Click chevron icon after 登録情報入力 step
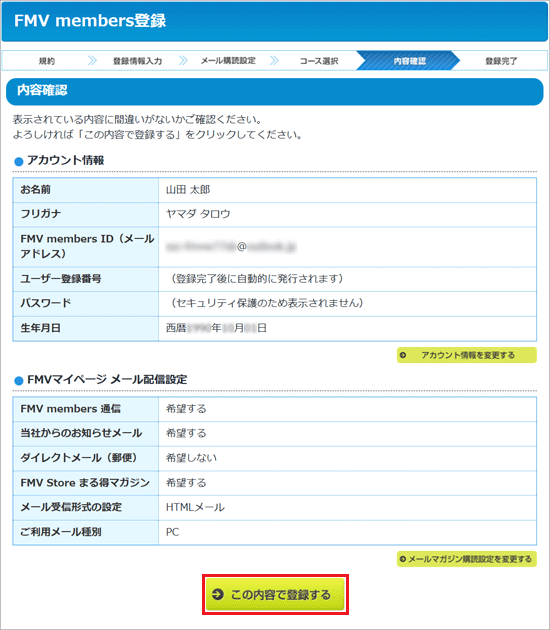The image size is (550, 630). (183, 61)
